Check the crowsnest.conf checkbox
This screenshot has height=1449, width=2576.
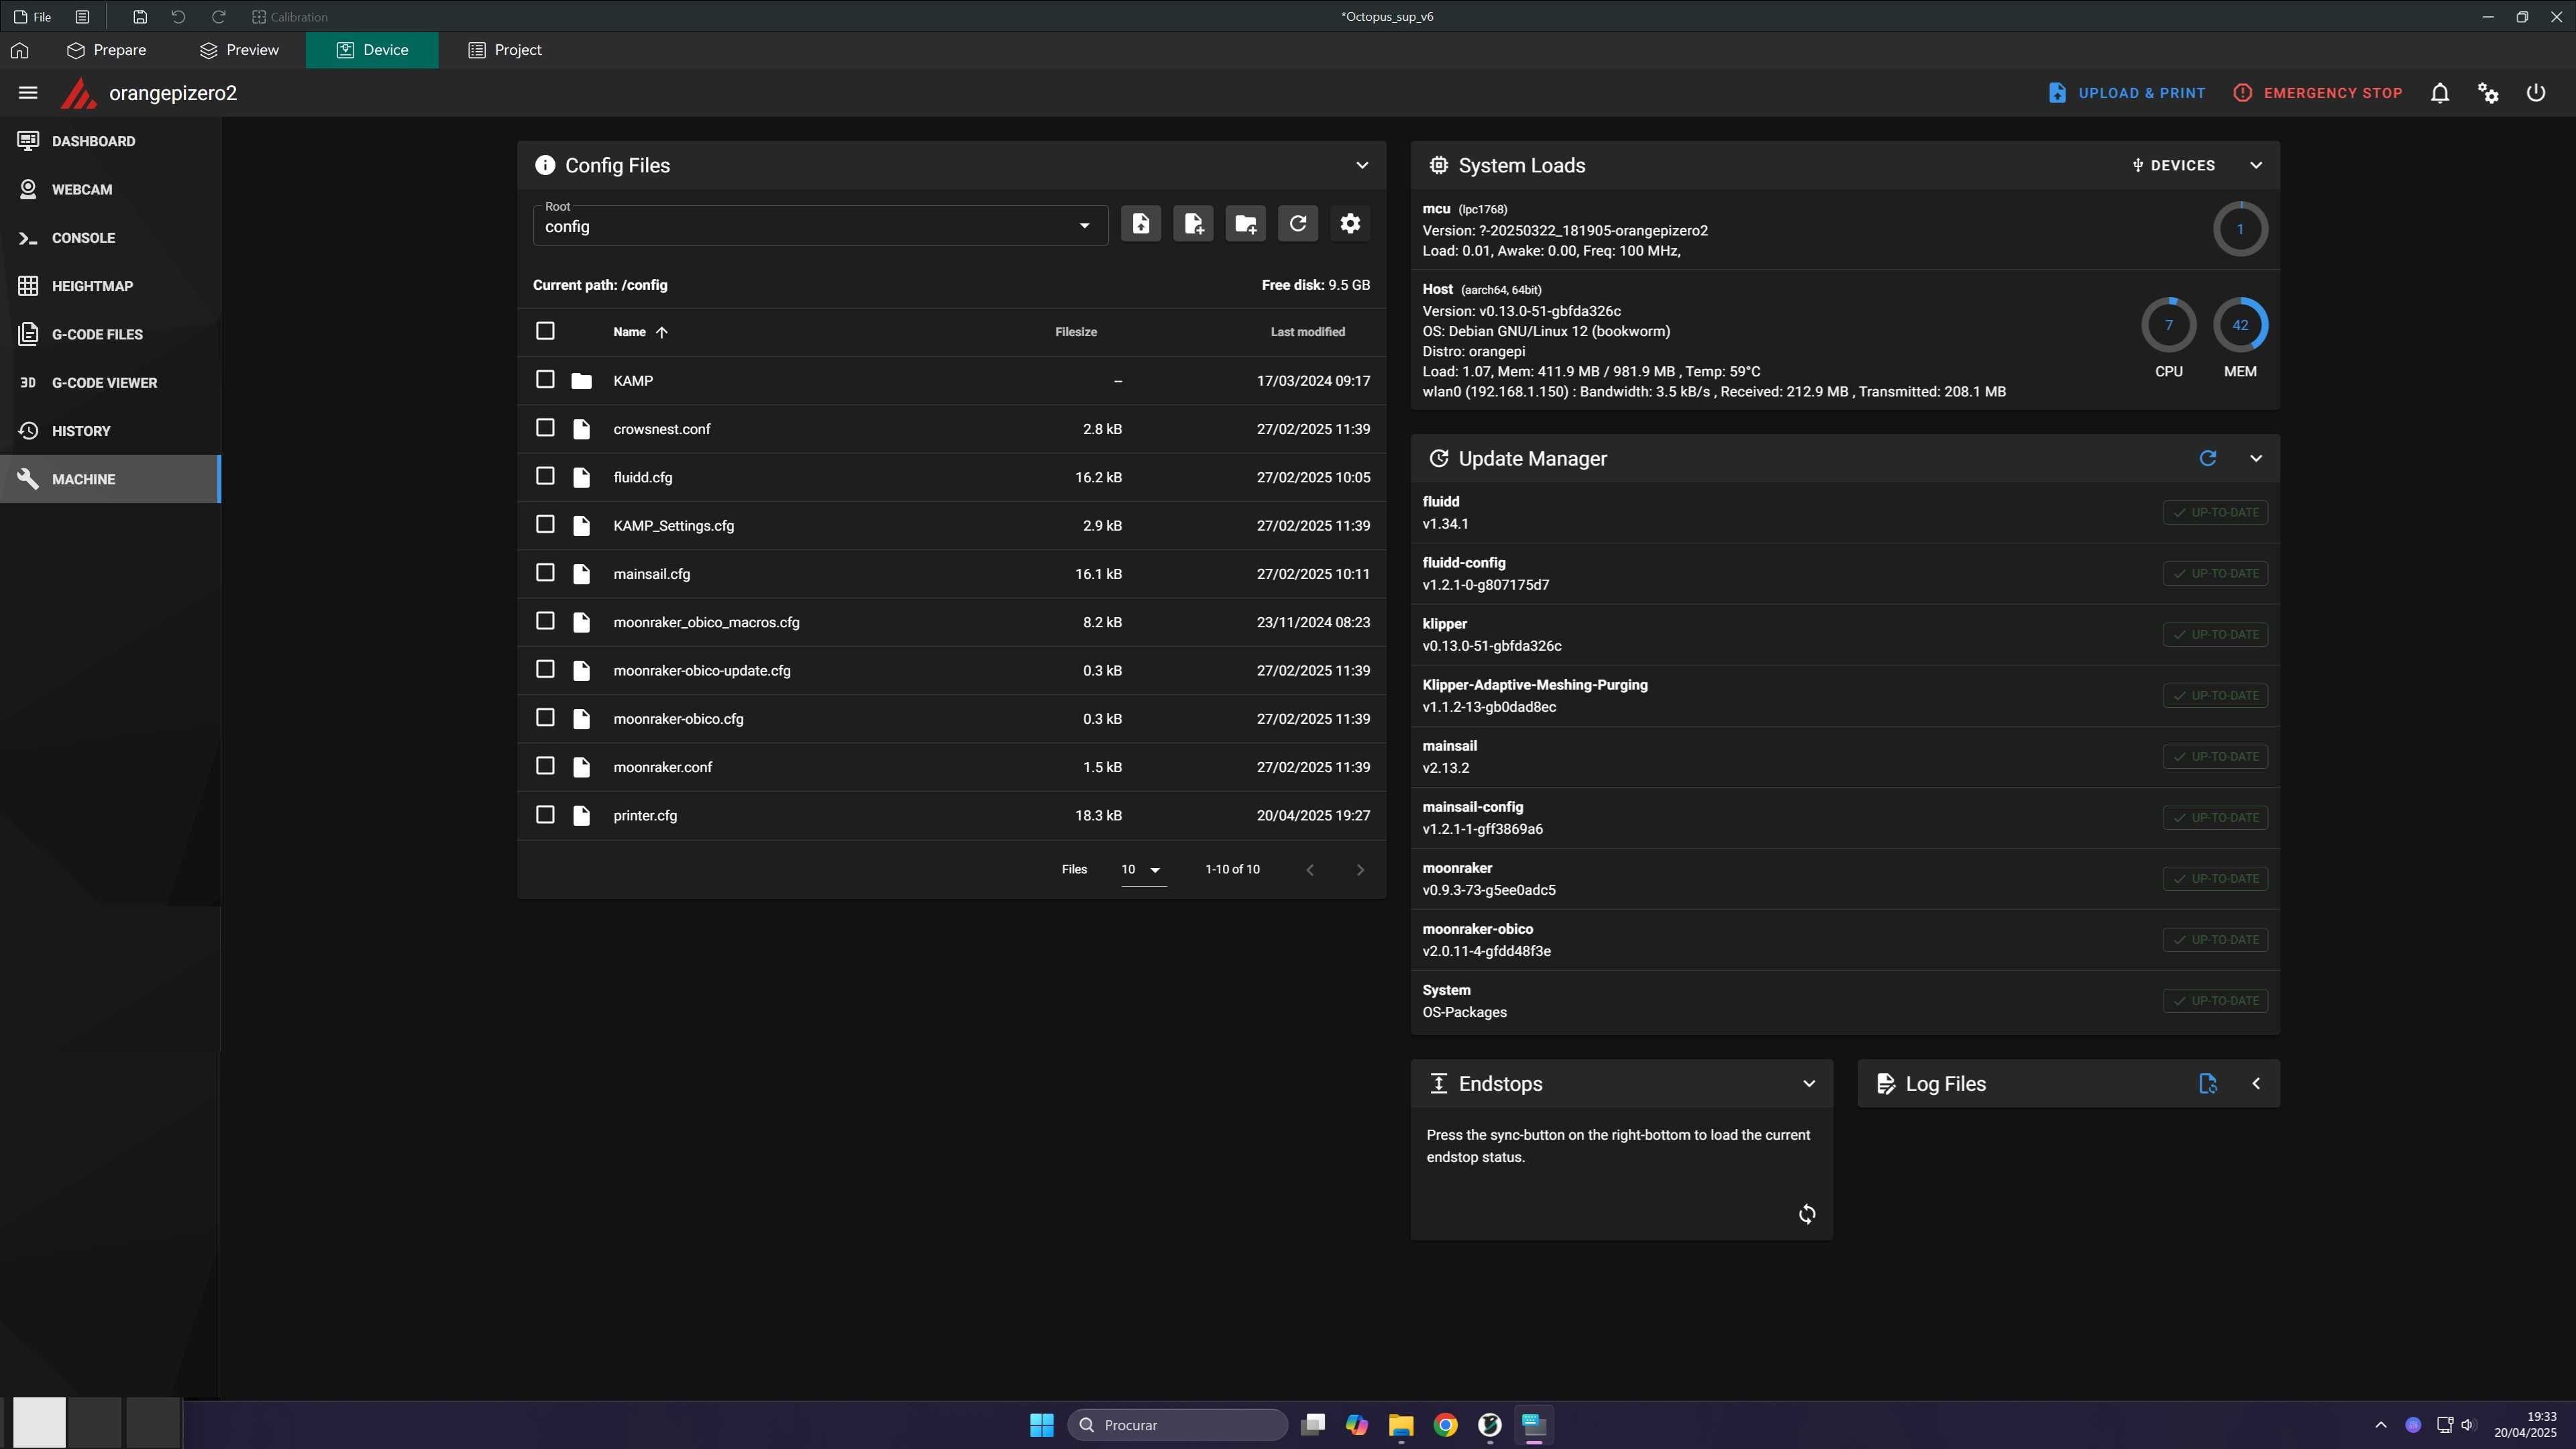(545, 428)
